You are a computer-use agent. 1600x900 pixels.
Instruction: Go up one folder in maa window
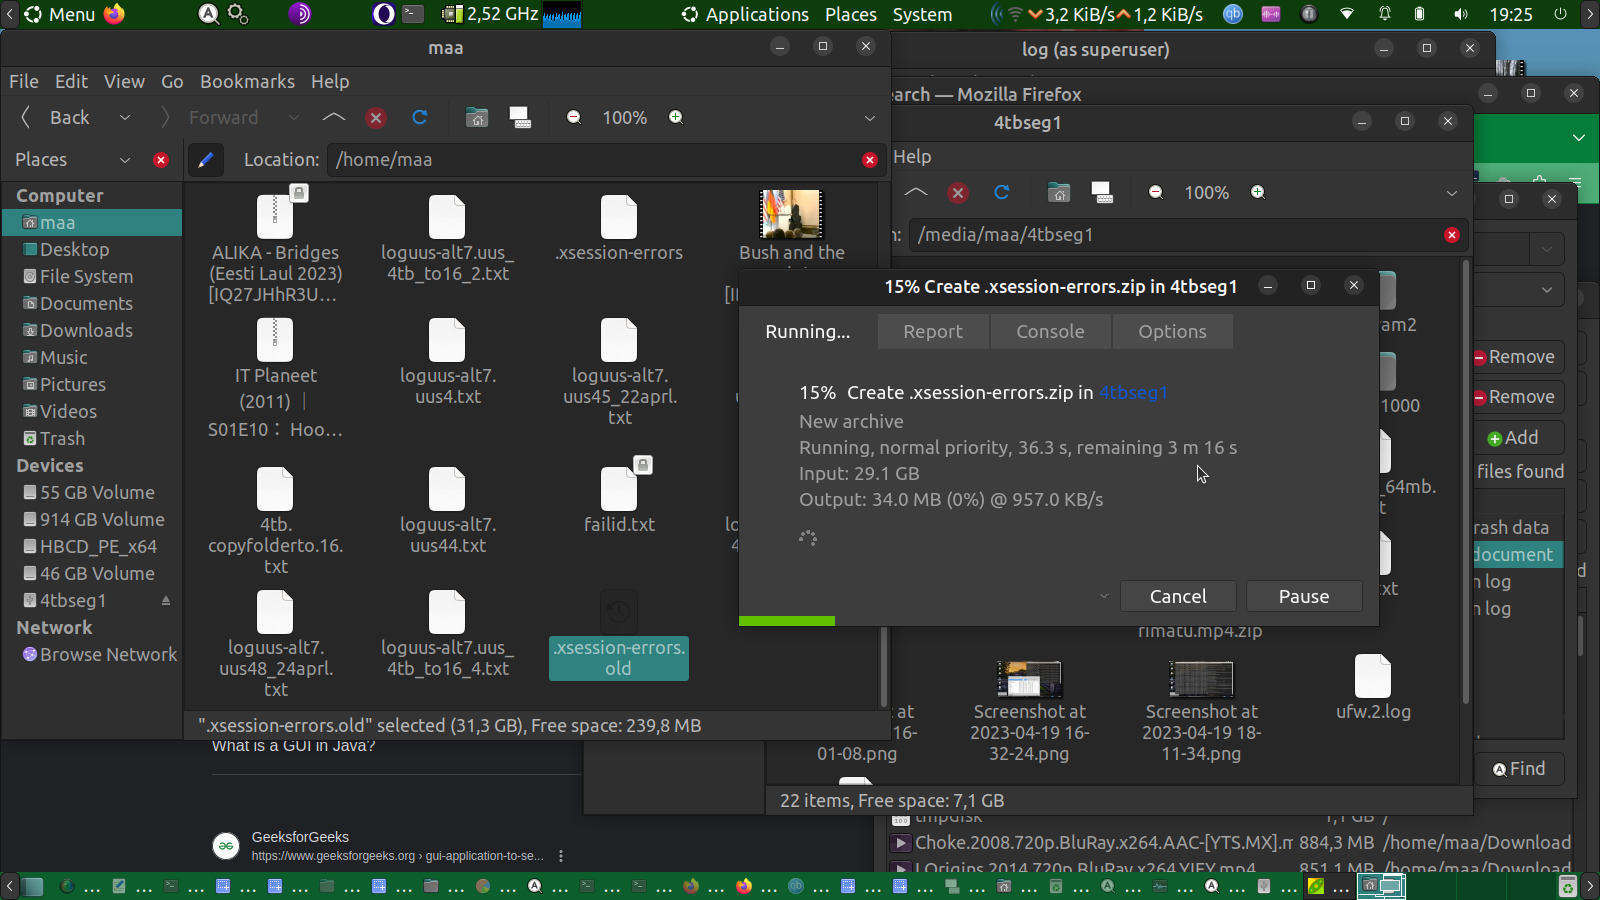coord(334,118)
